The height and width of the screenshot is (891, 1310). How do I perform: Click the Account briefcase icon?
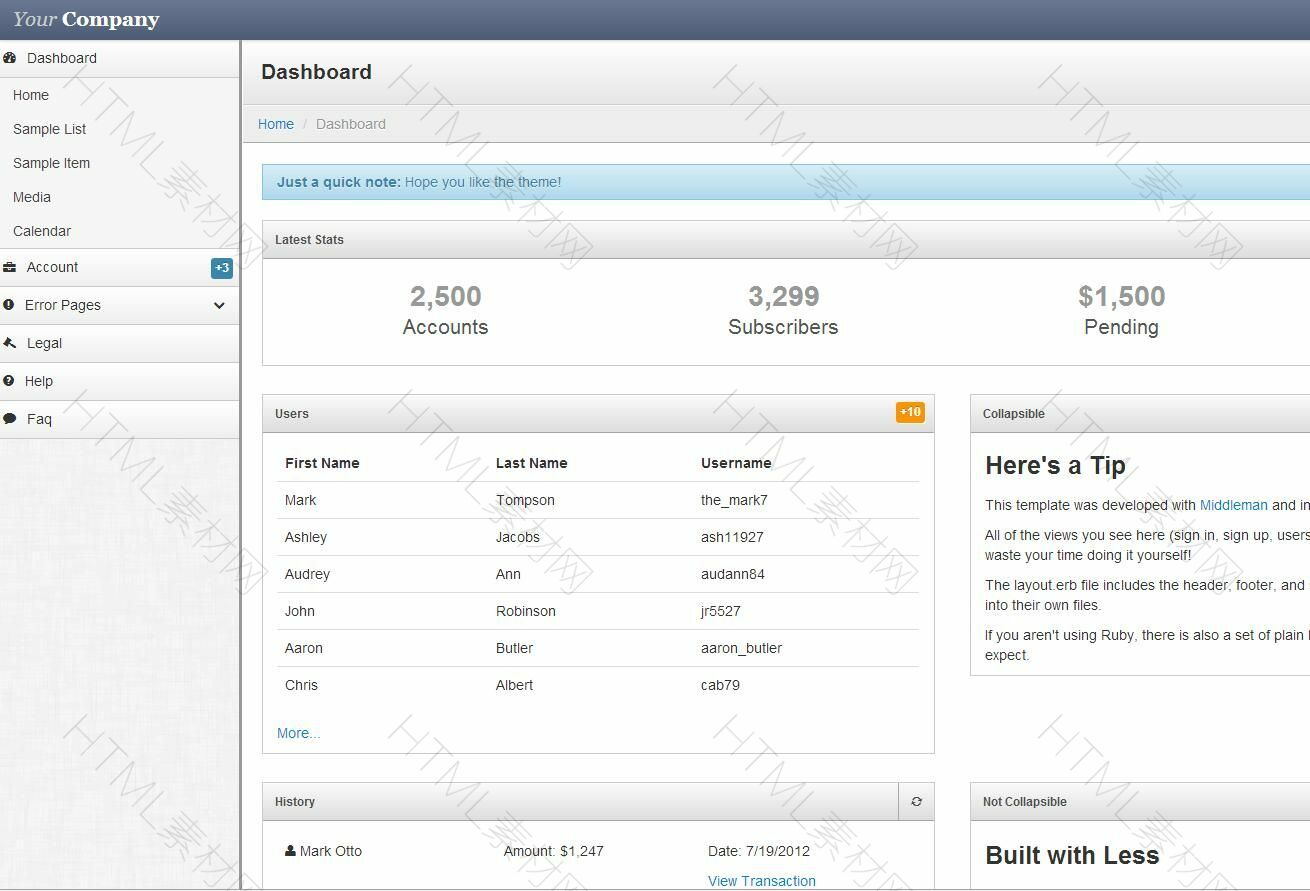(10, 267)
